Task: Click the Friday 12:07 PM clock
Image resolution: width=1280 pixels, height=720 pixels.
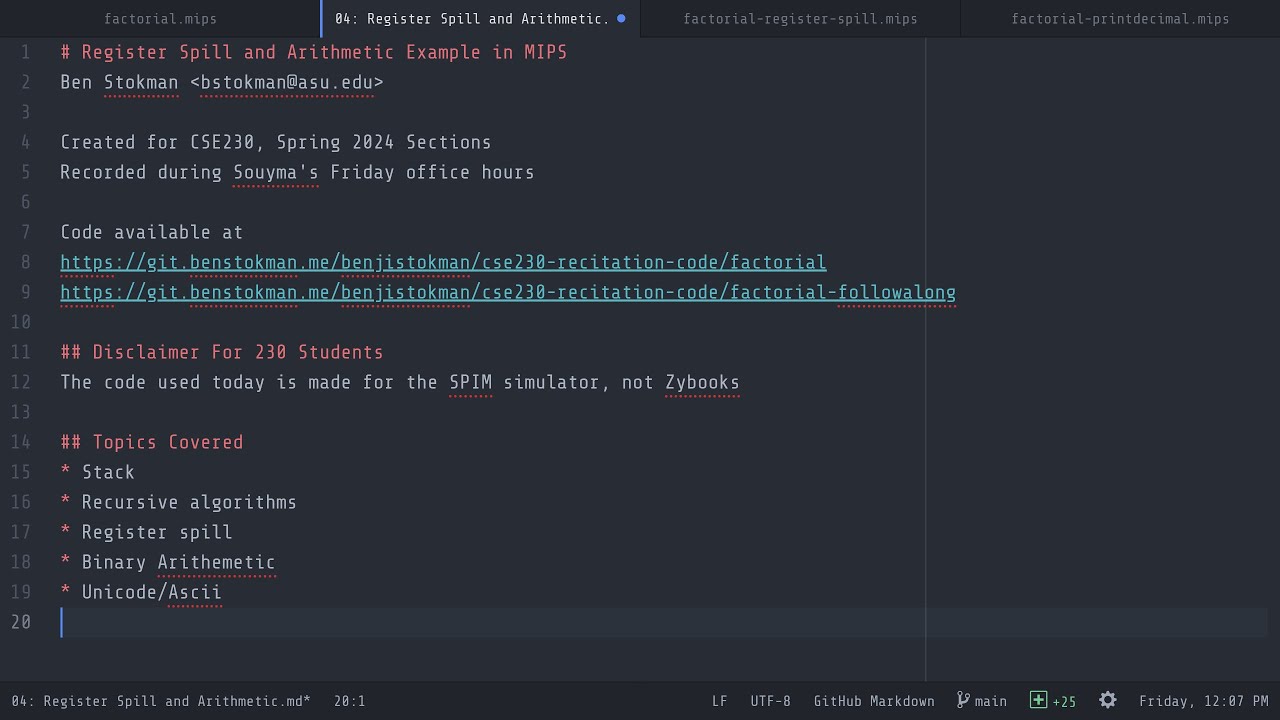Action: click(x=1203, y=701)
